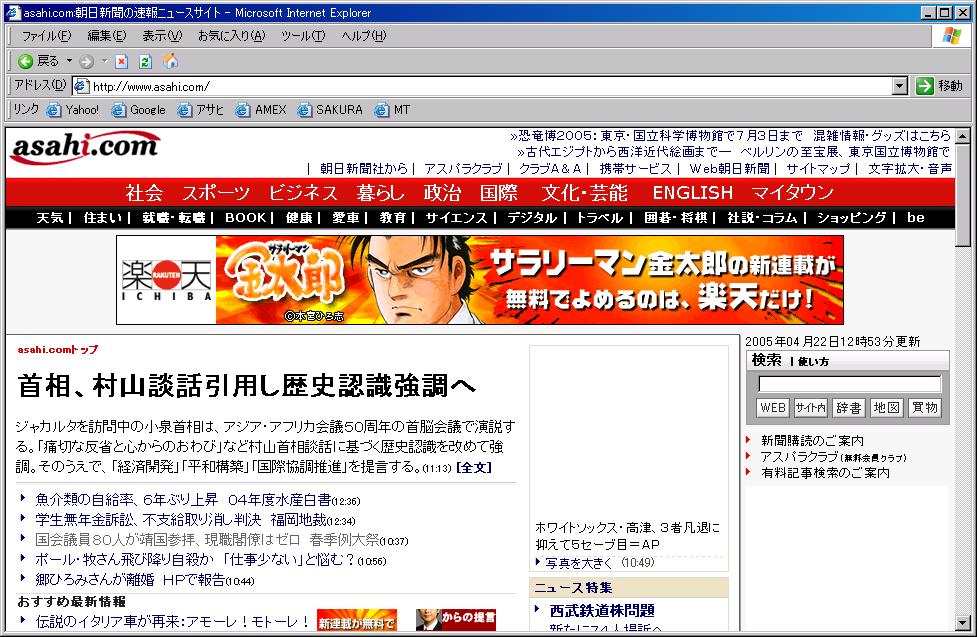The height and width of the screenshot is (637, 977).
Task: Open the Forward button history dropdown arrow
Action: coord(104,61)
